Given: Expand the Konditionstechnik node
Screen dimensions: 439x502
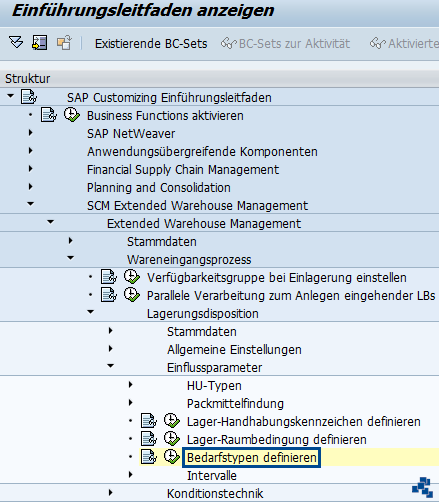Looking at the screenshot, I should 111,493.
